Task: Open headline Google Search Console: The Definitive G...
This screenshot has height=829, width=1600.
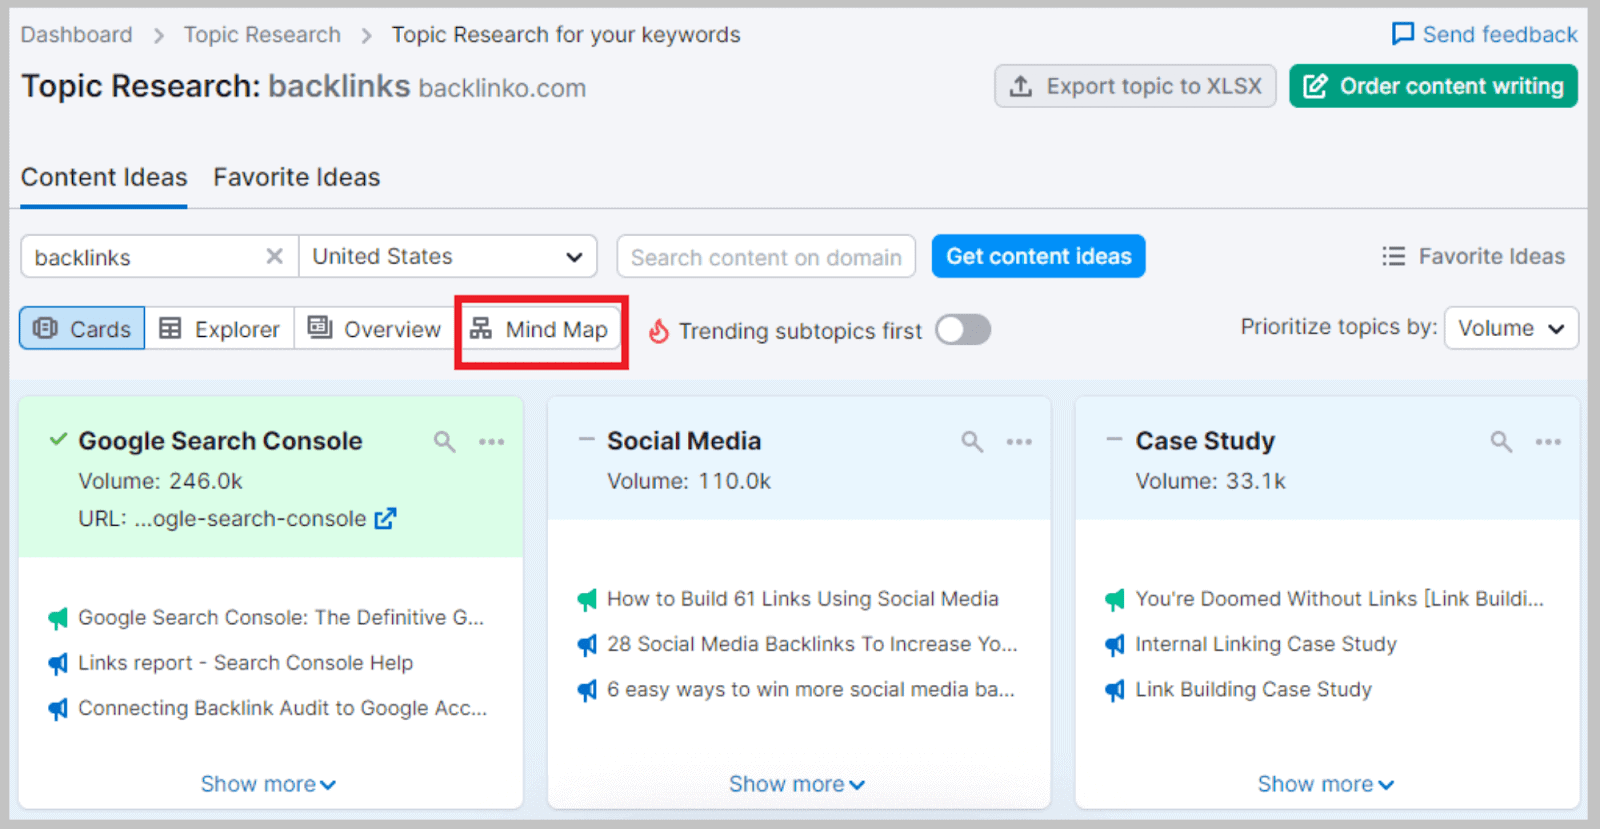Action: (281, 618)
